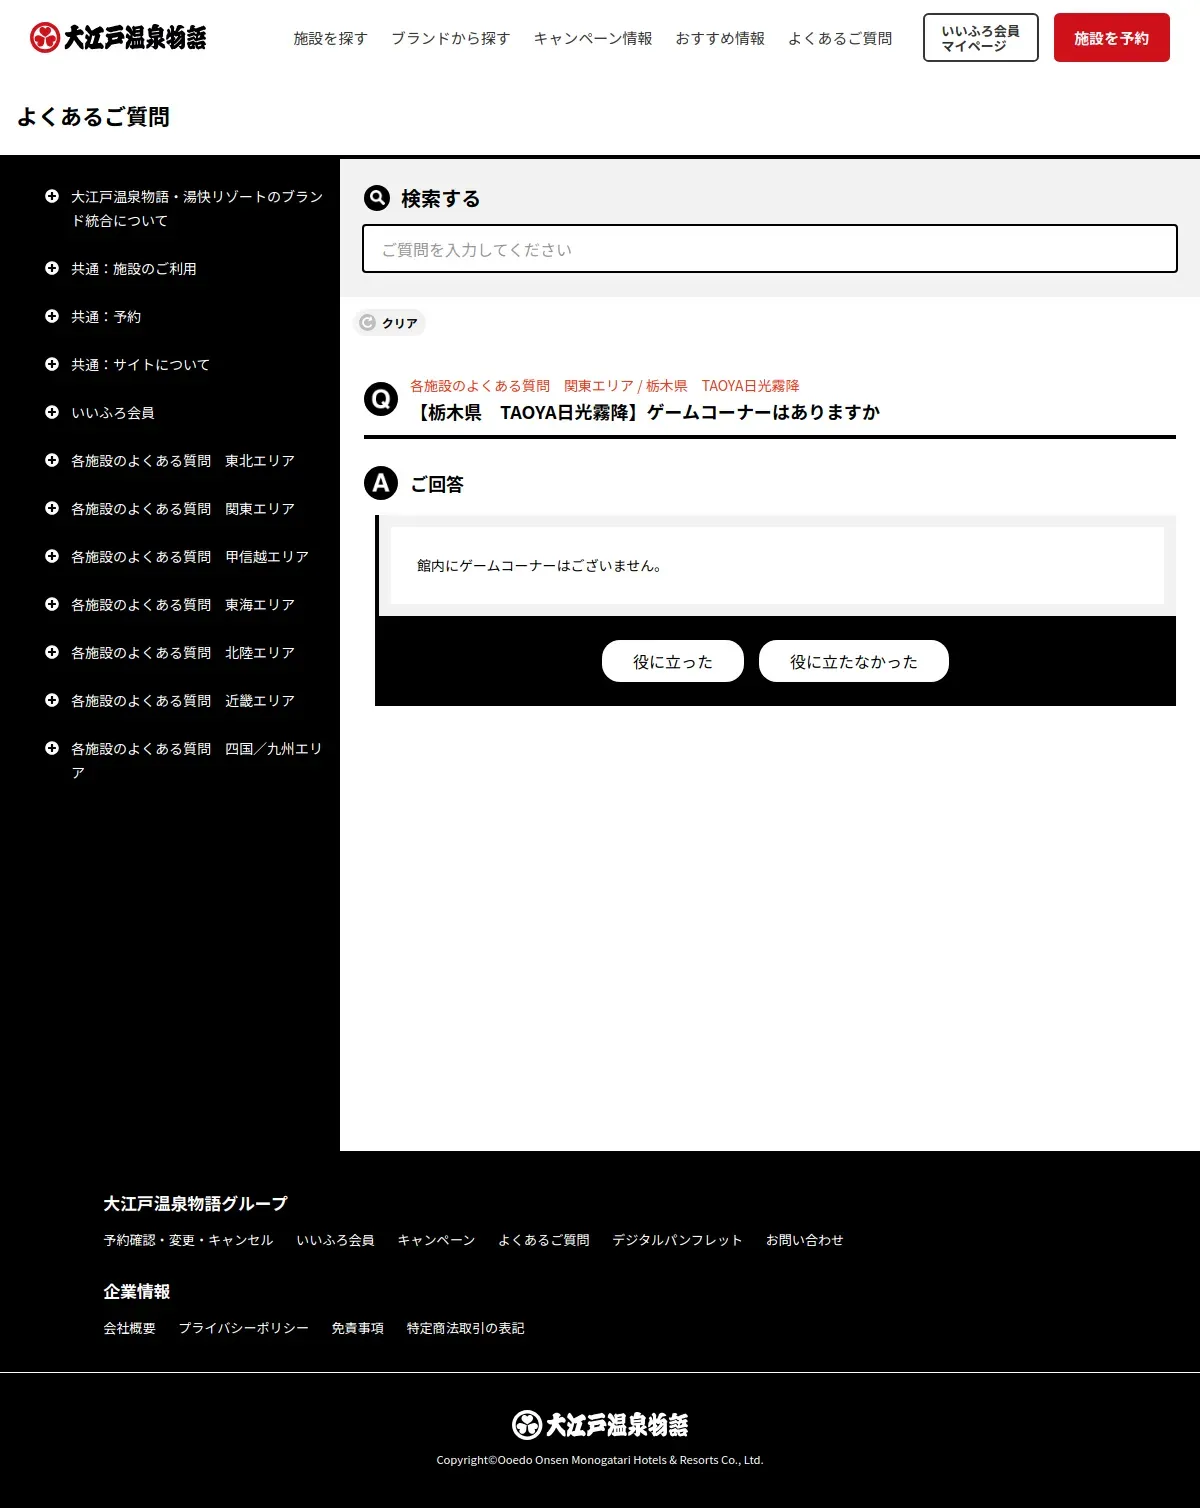
Task: Focus the ご質問を入力してください search field
Action: tap(770, 249)
